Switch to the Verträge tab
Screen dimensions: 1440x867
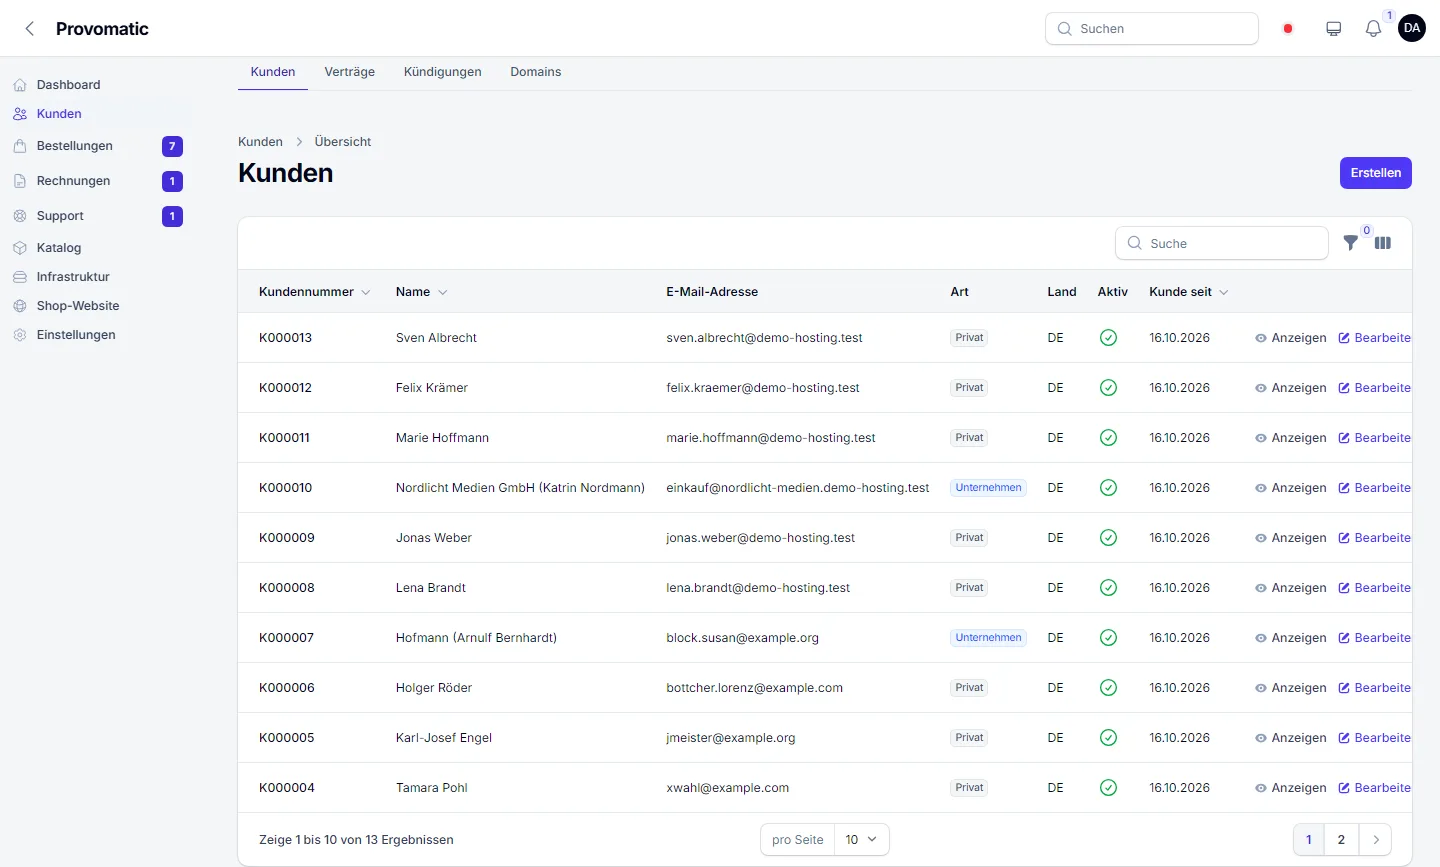point(350,72)
